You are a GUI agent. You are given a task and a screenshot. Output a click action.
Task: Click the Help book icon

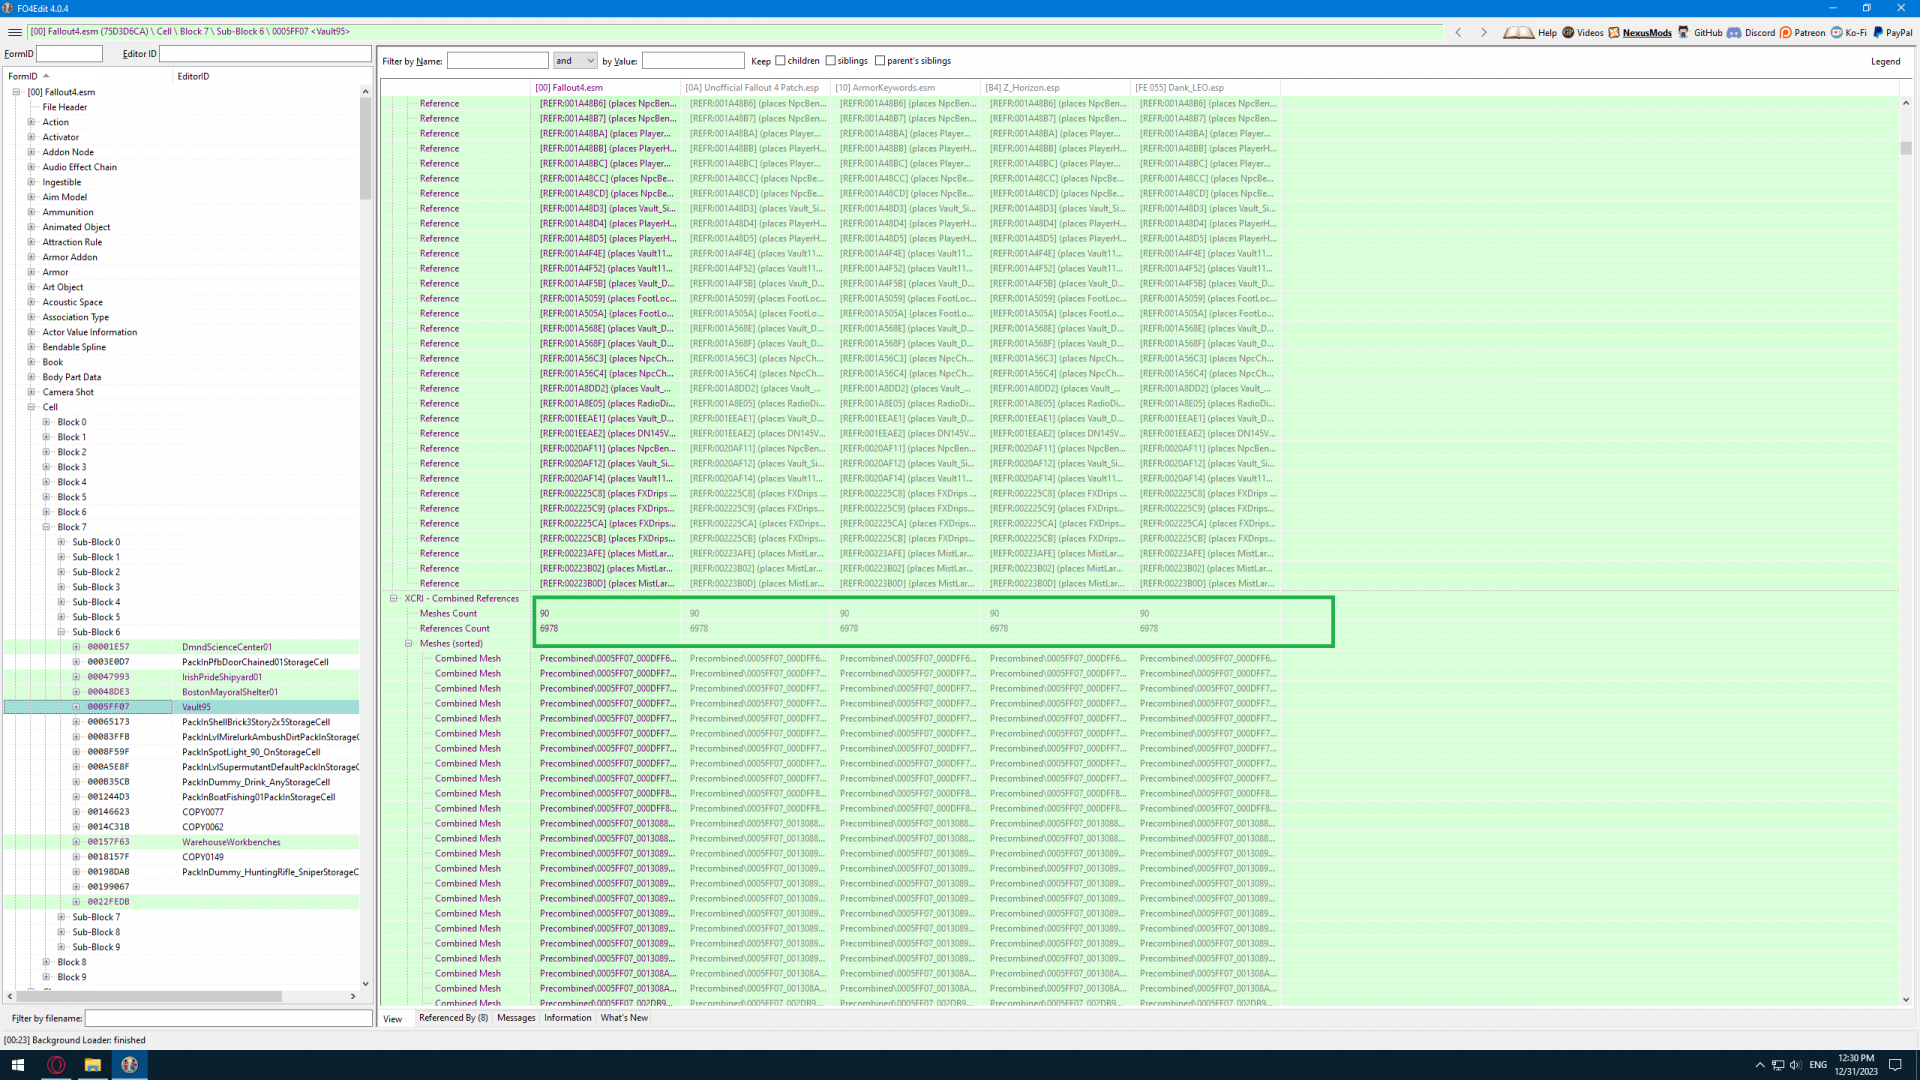[1518, 32]
